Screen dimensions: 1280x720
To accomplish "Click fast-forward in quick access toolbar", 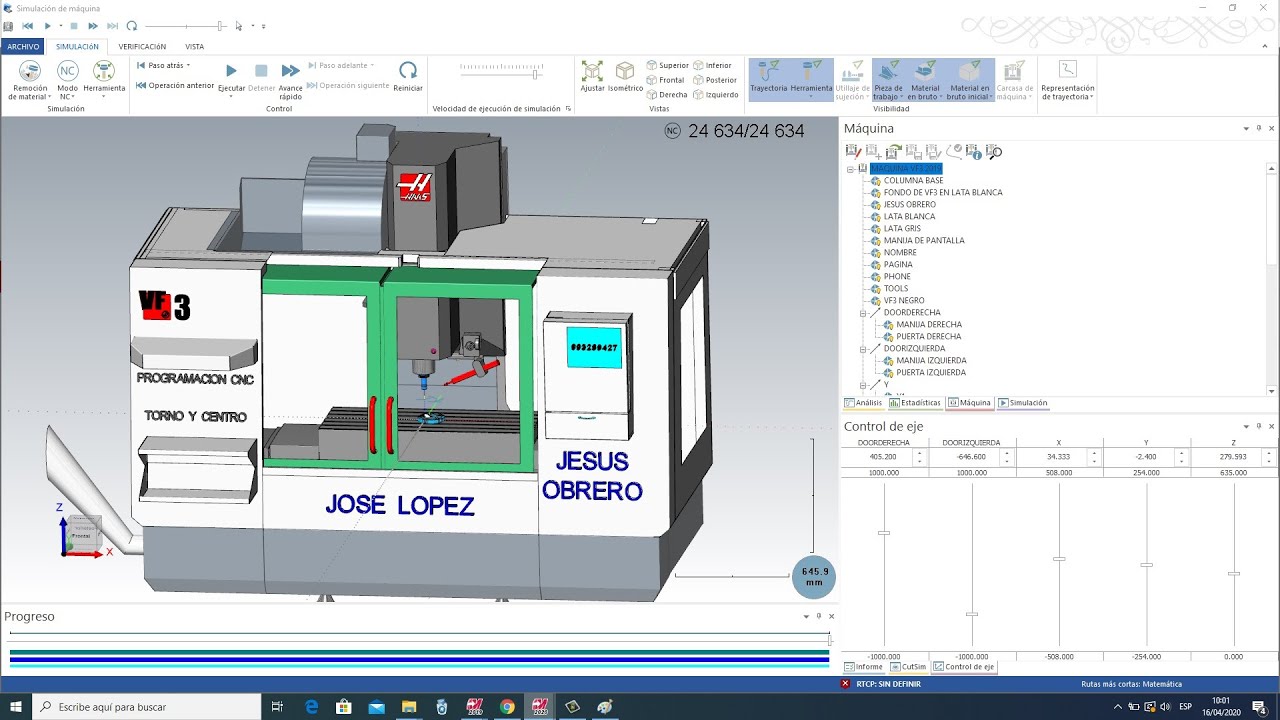I will 93,26.
